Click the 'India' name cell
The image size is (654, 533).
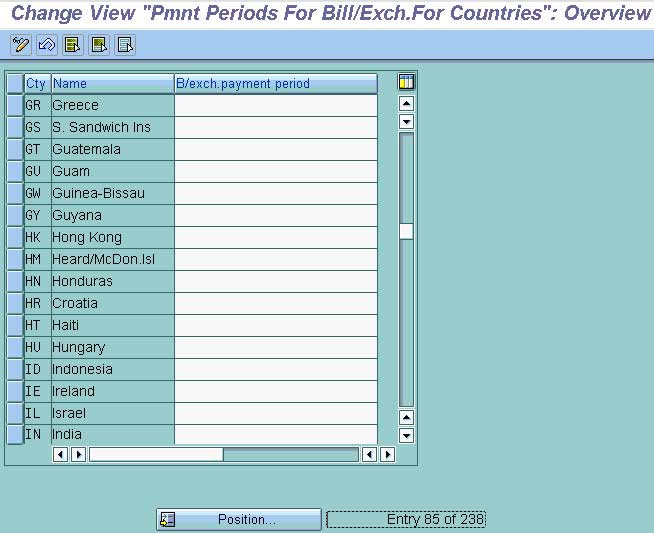(x=113, y=435)
